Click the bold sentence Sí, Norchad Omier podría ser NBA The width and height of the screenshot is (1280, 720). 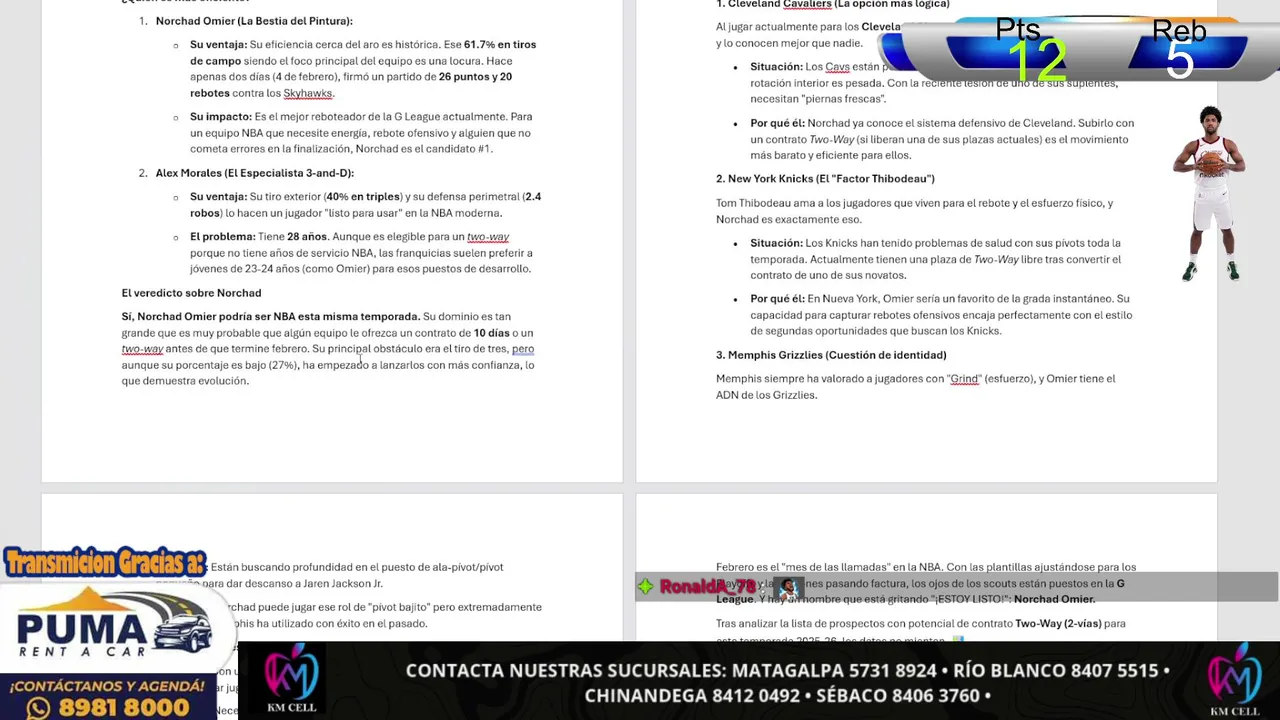point(271,317)
